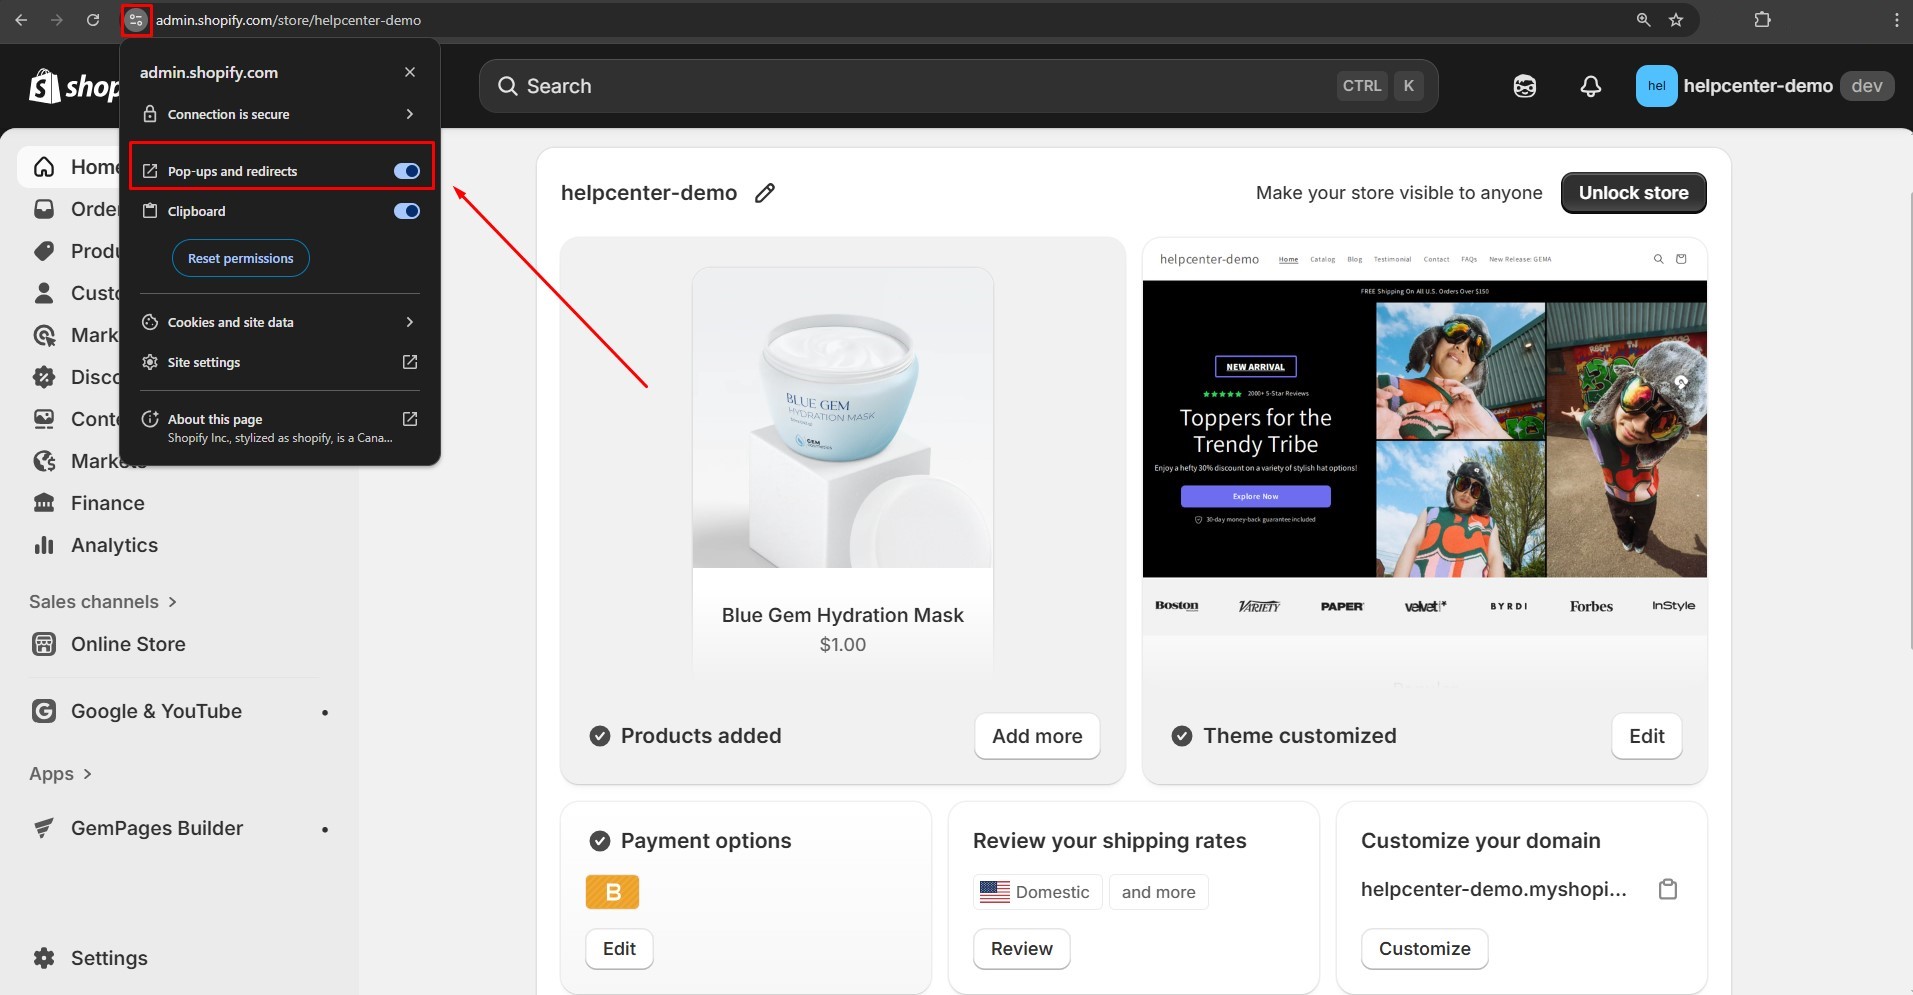Open Site settings external link icon
This screenshot has width=1913, height=995.
(x=409, y=362)
